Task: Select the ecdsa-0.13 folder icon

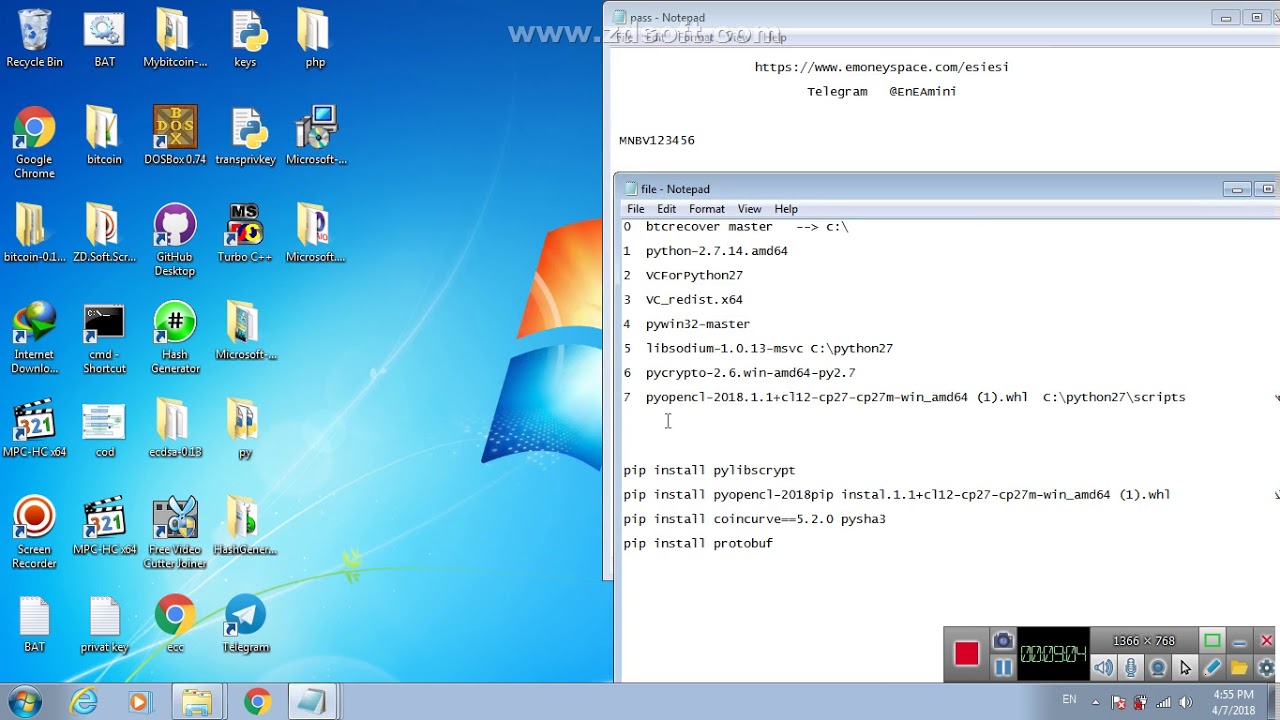Action: [175, 428]
